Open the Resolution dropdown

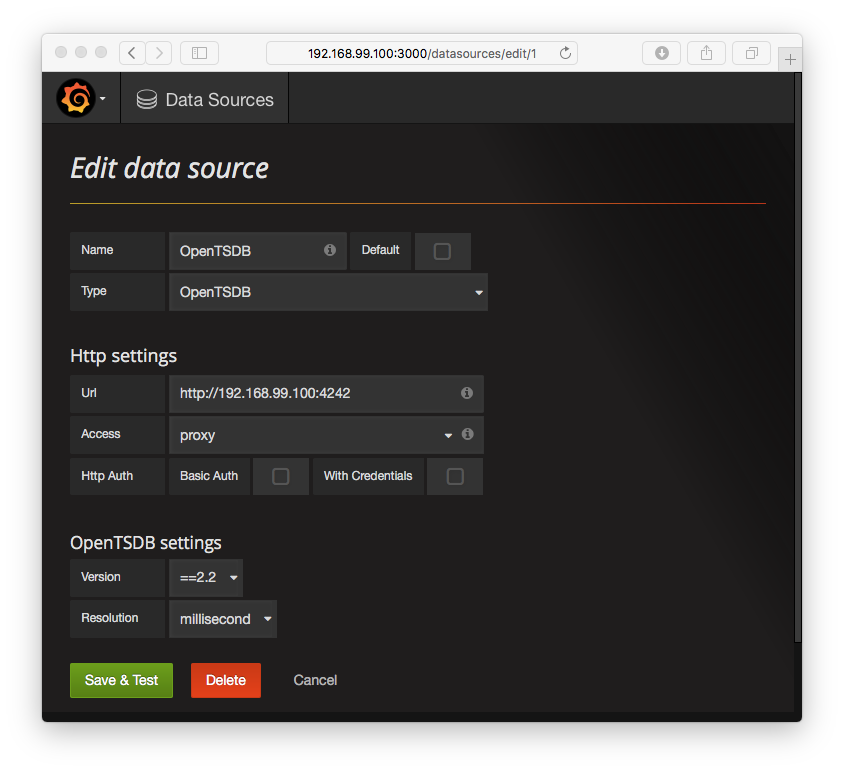(223, 619)
